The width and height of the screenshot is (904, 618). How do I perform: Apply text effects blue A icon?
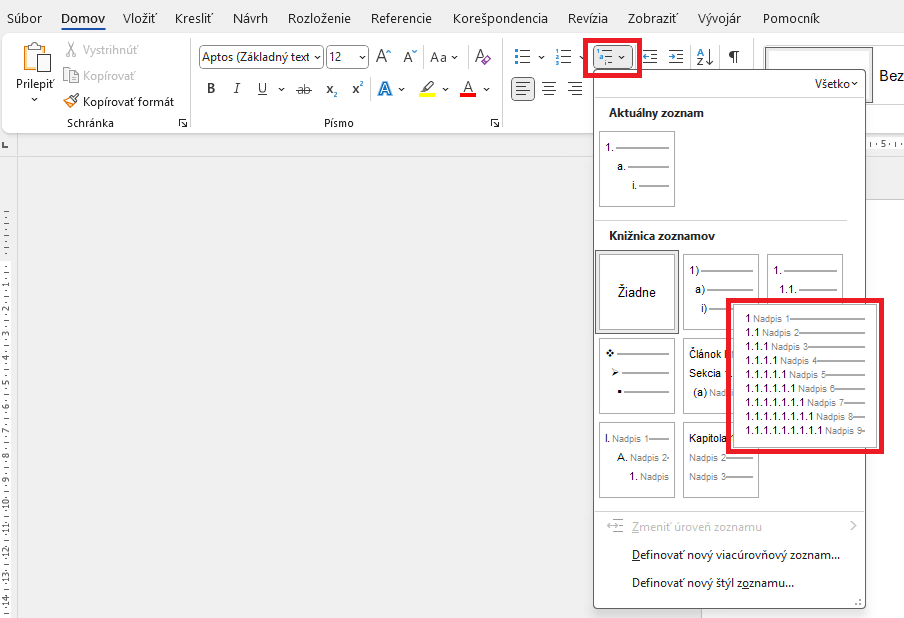tap(385, 89)
